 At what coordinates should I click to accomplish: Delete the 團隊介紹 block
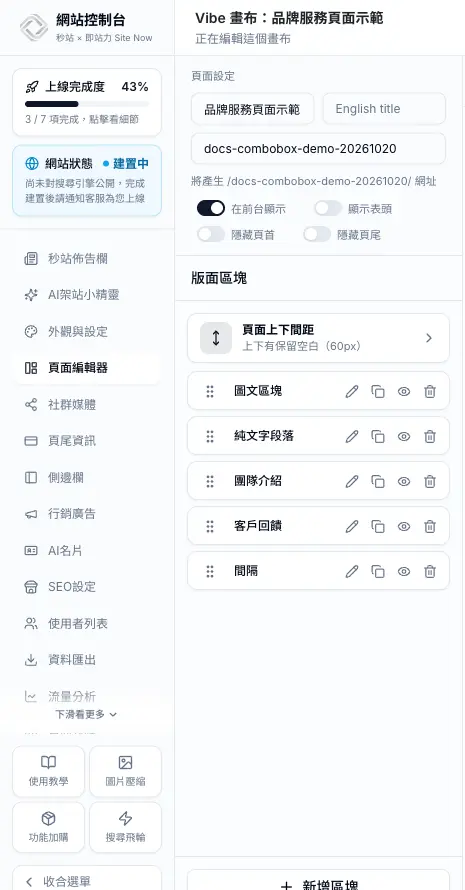tap(430, 481)
